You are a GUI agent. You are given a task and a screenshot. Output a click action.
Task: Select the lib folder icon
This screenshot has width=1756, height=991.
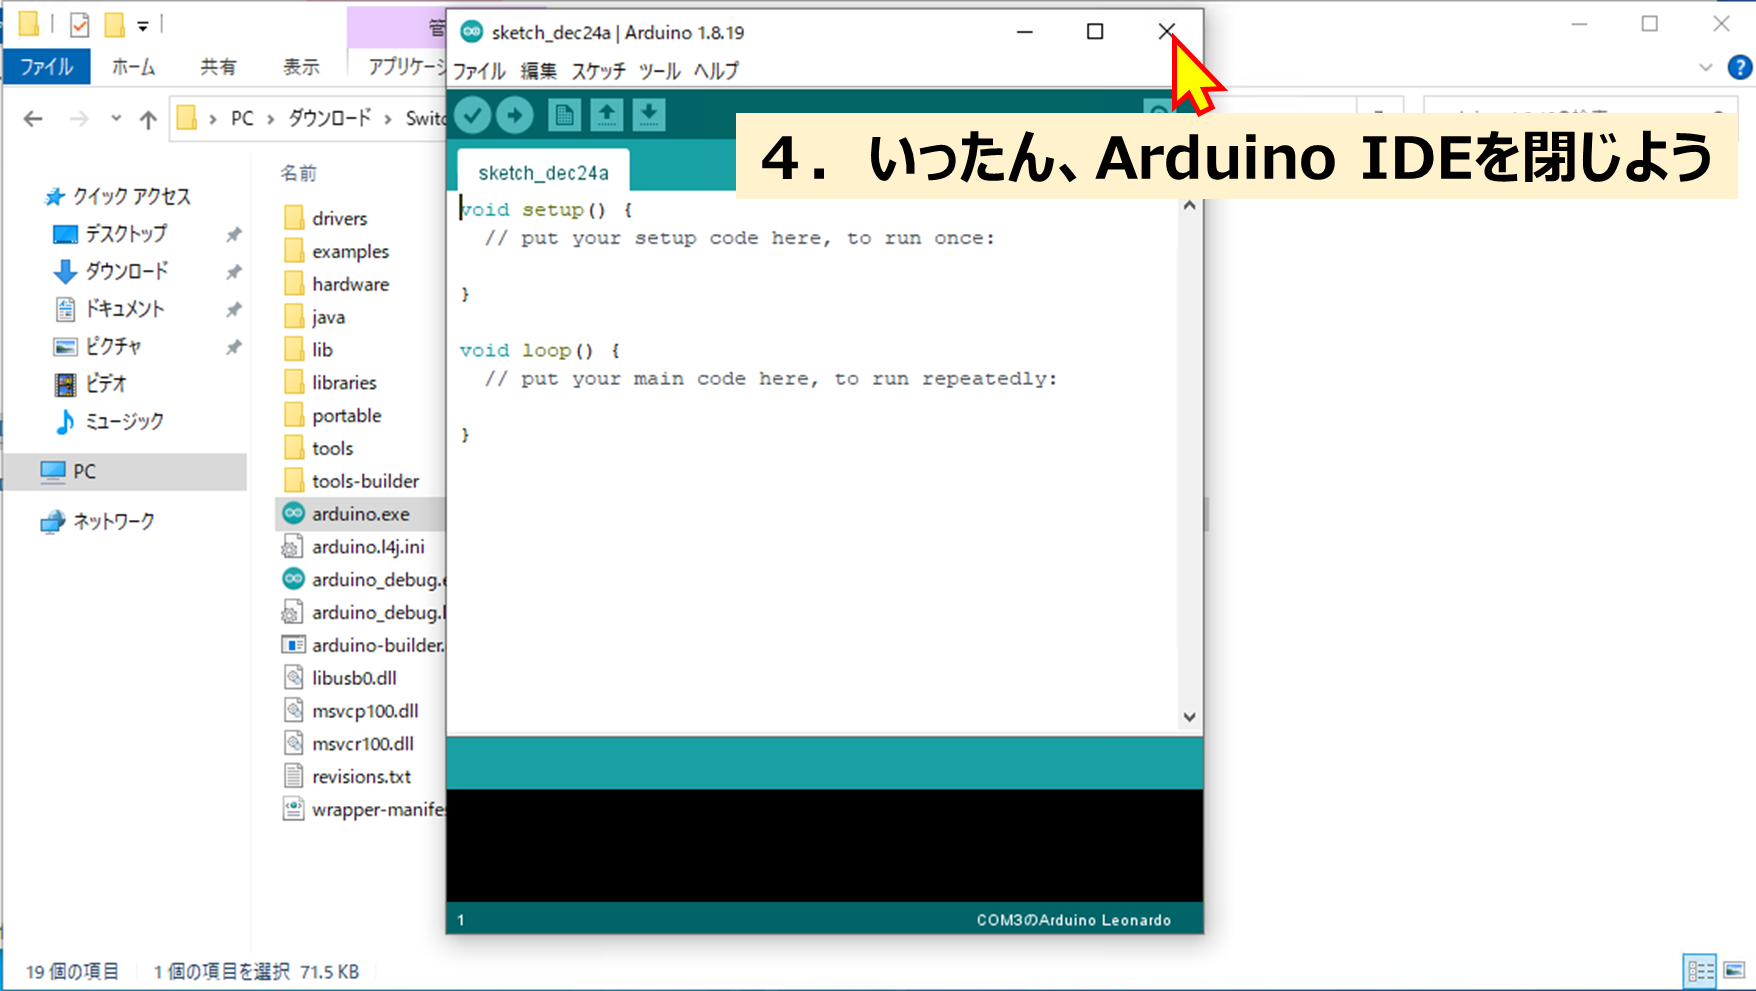click(294, 350)
